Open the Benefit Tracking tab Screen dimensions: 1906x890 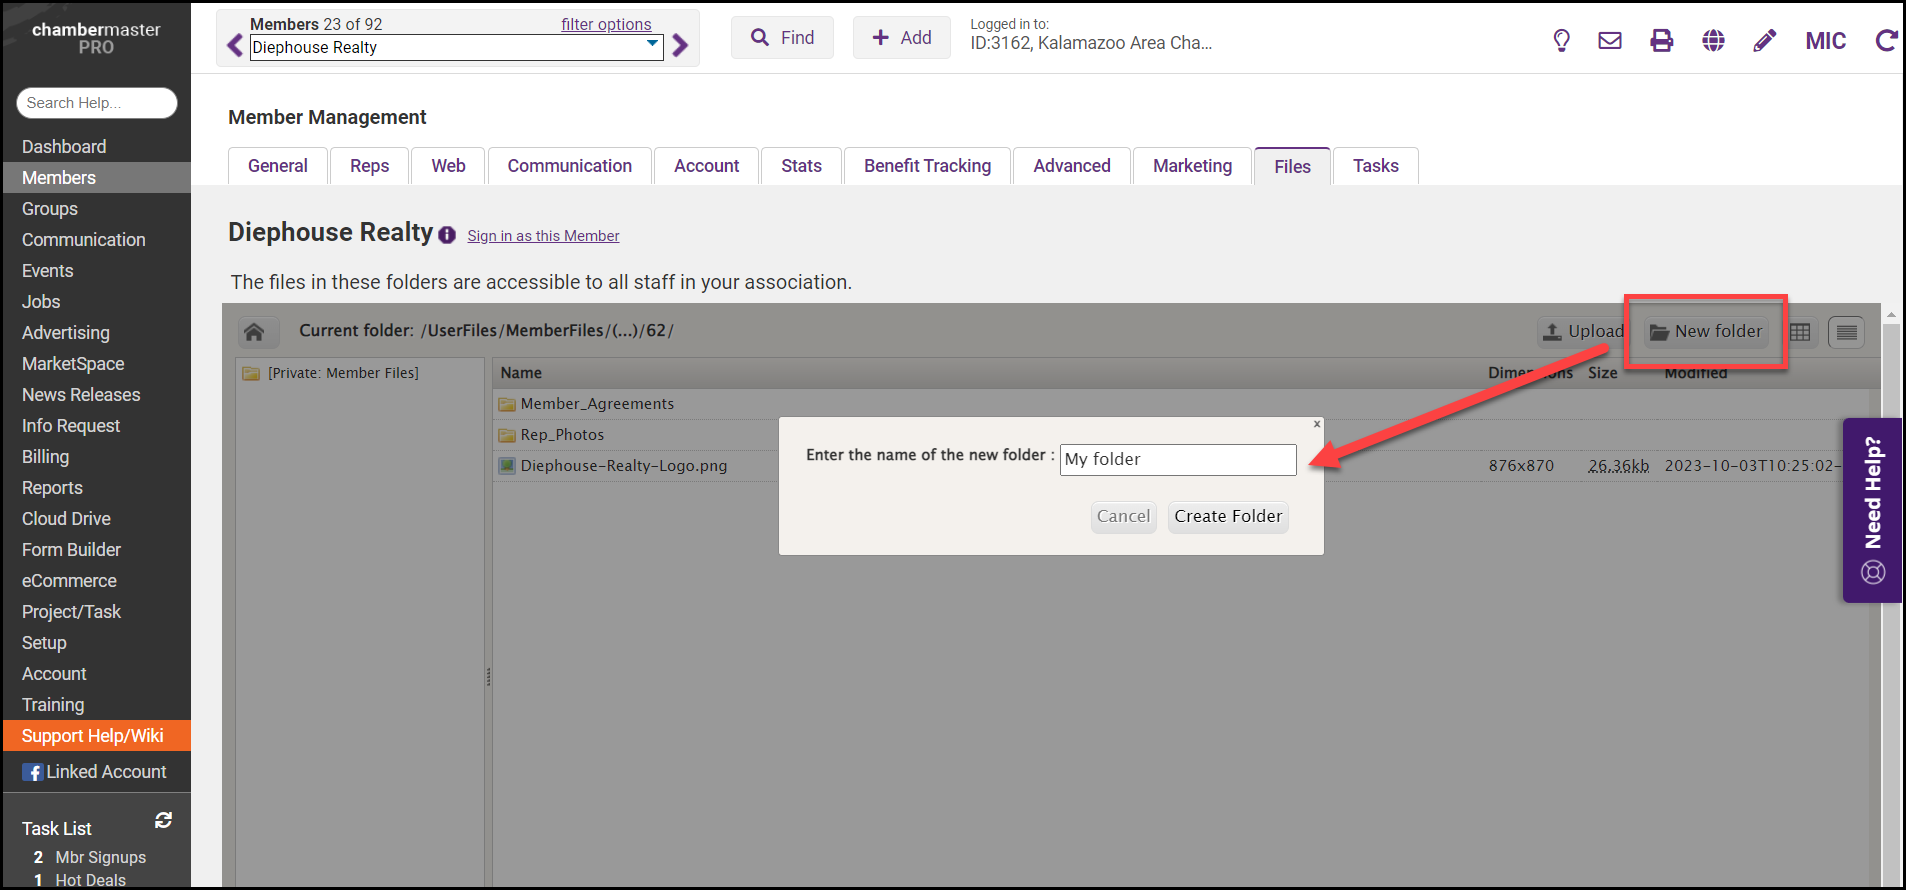[x=927, y=166]
